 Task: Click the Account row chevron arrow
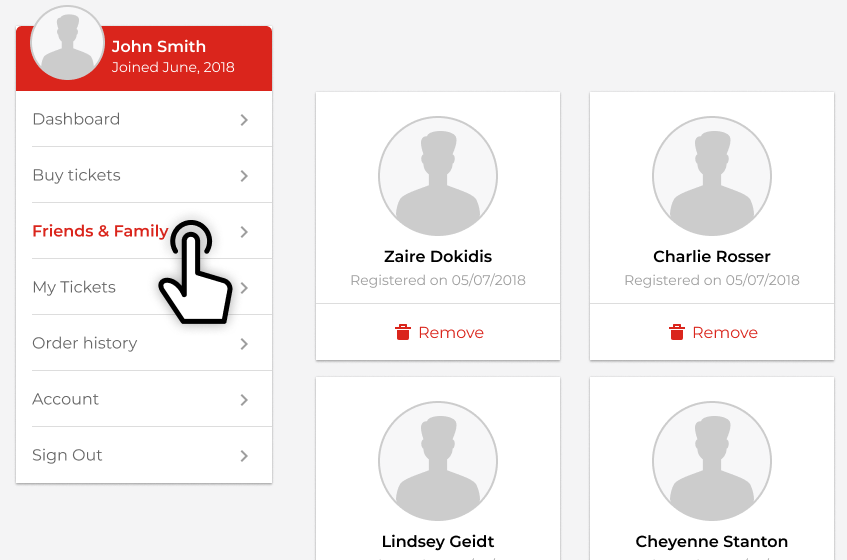pos(244,400)
